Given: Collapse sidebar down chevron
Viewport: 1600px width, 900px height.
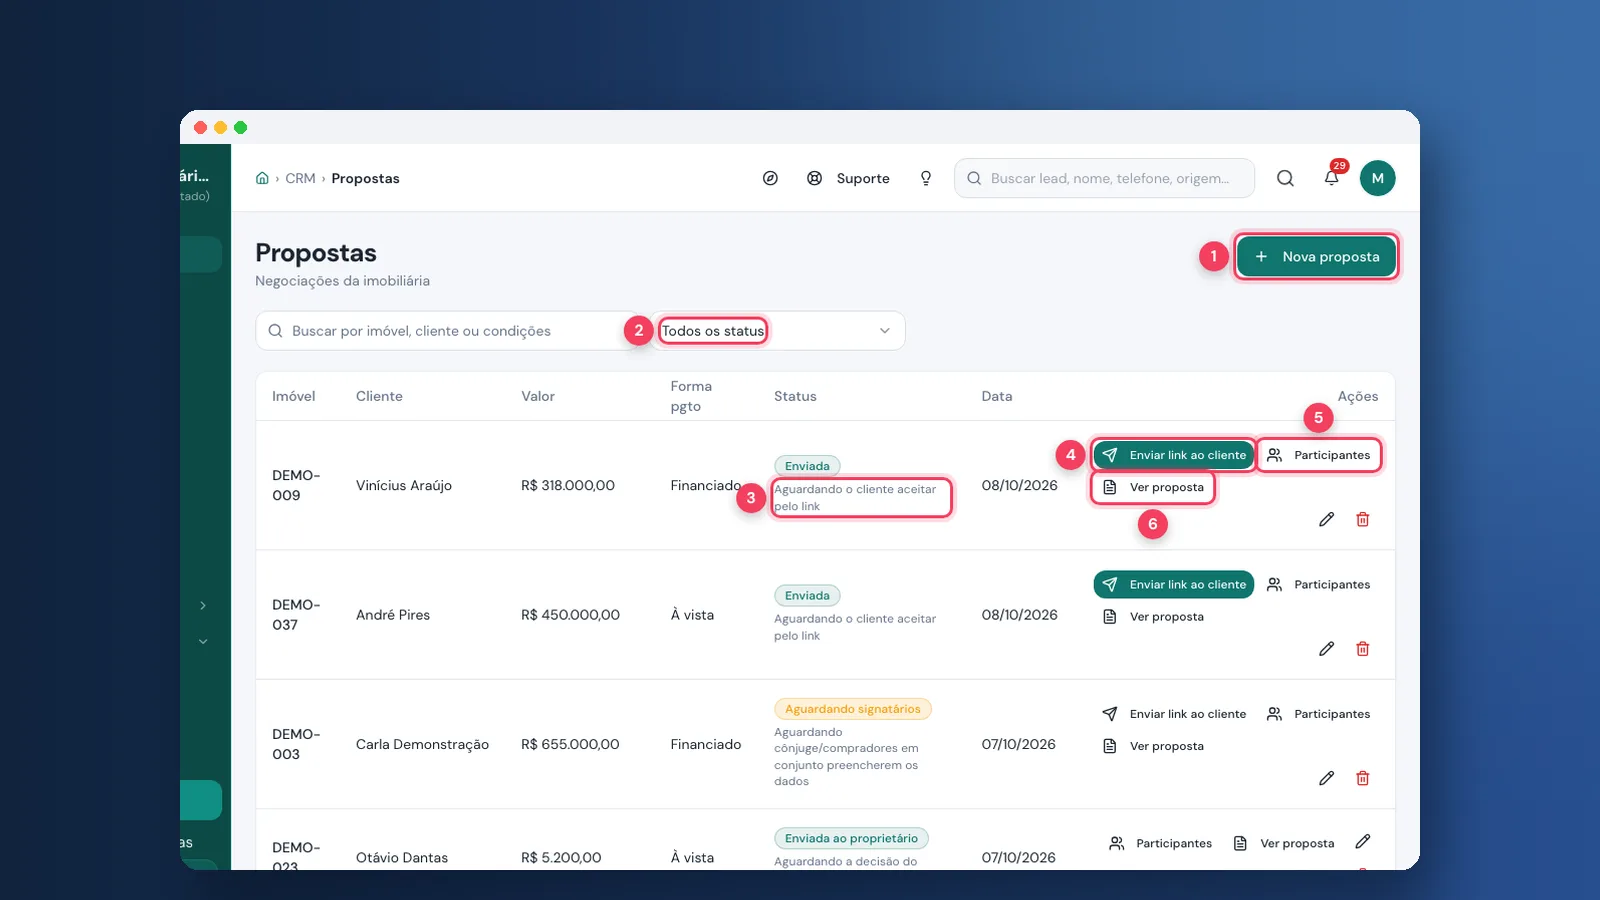Looking at the screenshot, I should pos(203,641).
